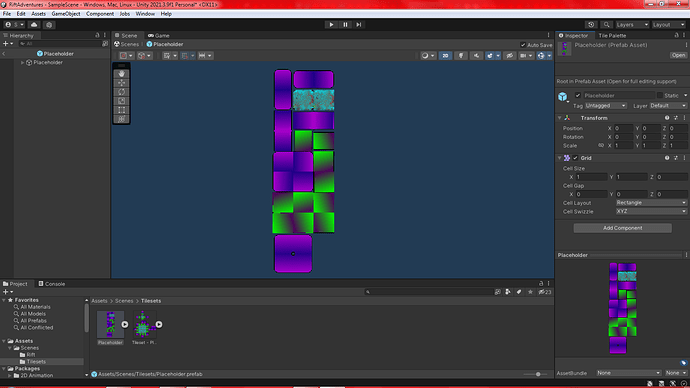Lock the Inspector panel

click(x=677, y=35)
